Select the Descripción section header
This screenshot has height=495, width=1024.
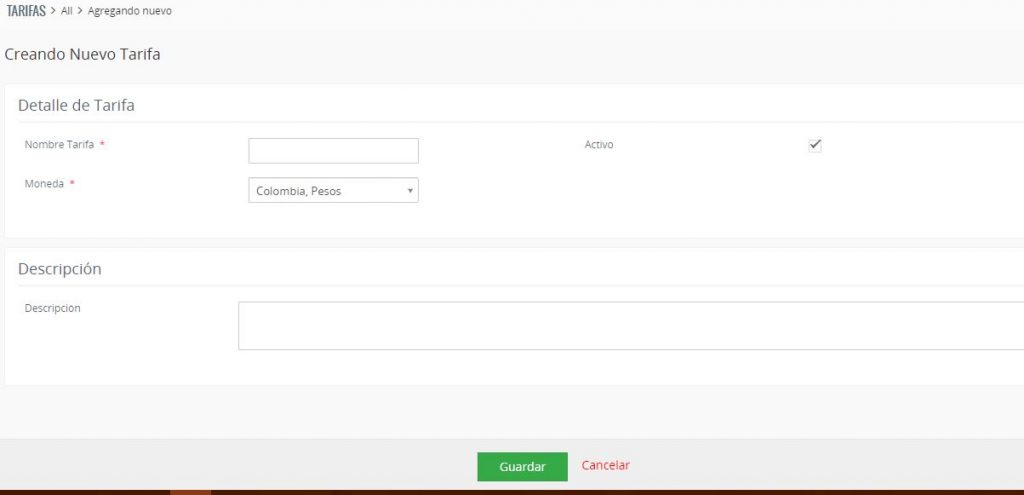click(59, 269)
